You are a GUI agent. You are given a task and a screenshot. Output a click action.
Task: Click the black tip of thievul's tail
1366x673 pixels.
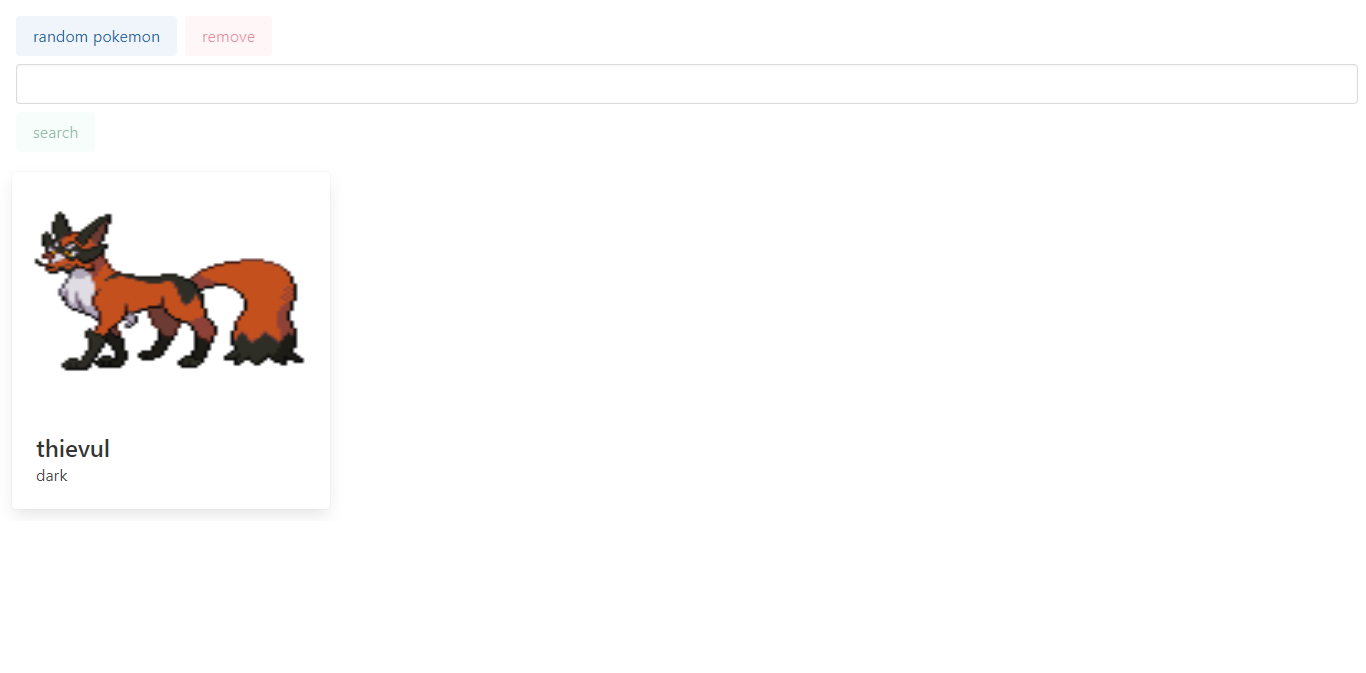click(265, 350)
